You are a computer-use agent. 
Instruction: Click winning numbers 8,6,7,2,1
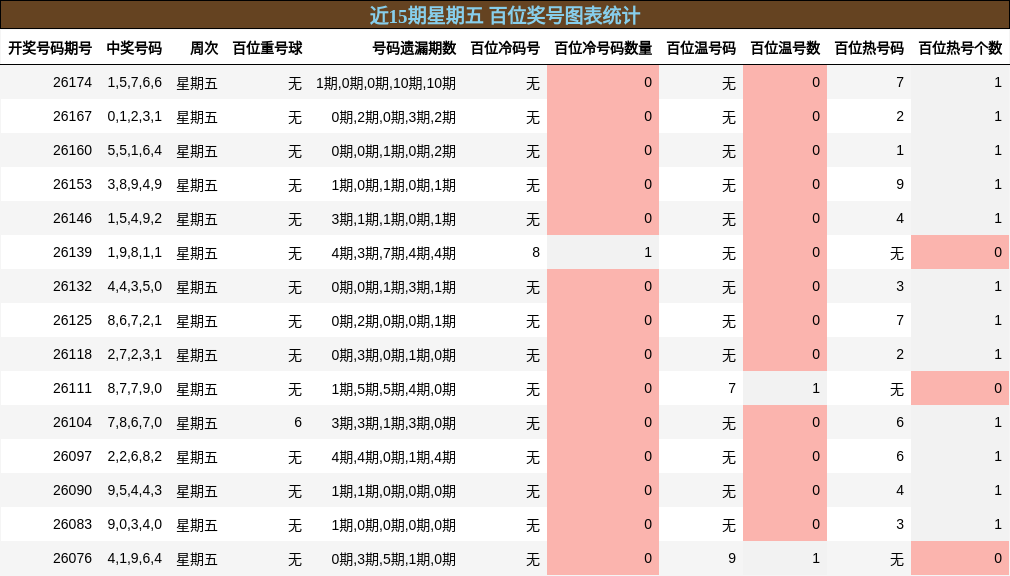[135, 321]
